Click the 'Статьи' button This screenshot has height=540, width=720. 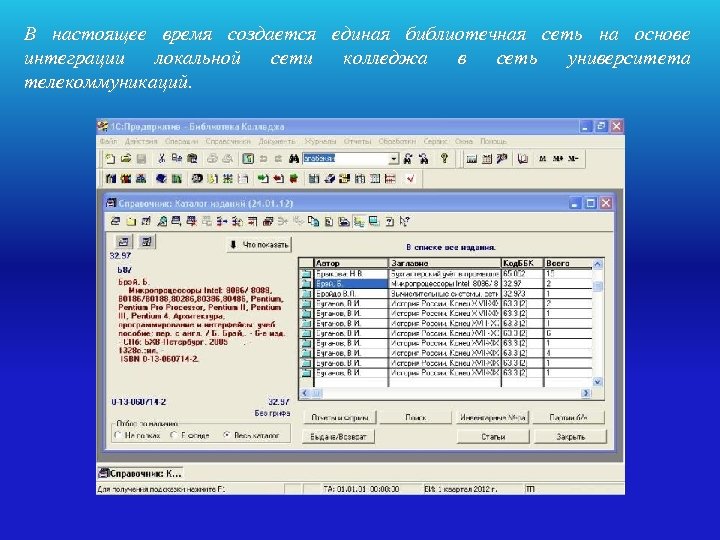point(493,436)
